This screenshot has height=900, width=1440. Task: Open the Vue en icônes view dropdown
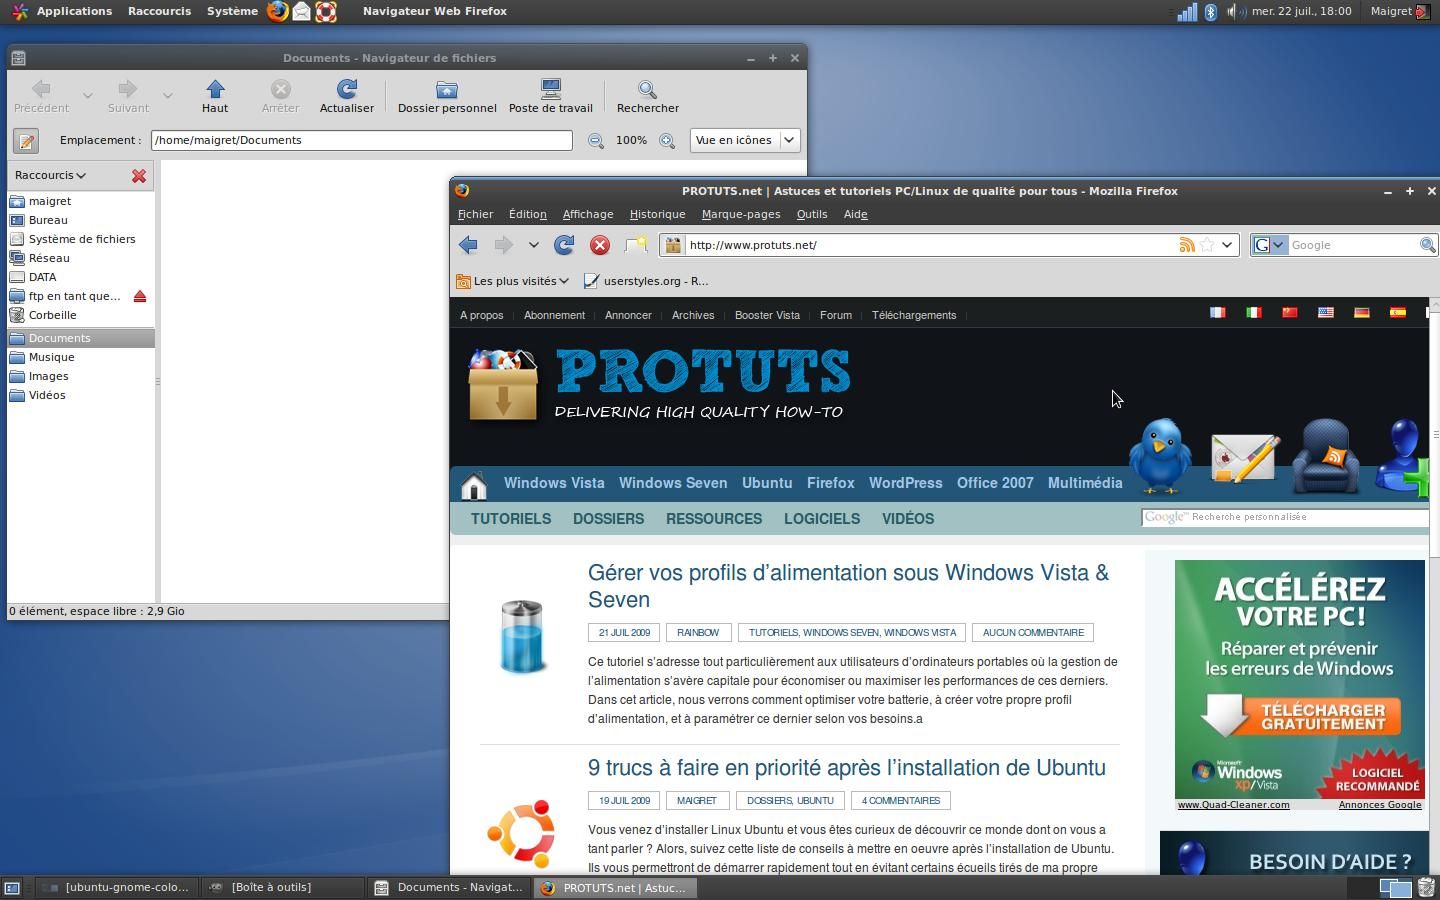[x=744, y=140]
